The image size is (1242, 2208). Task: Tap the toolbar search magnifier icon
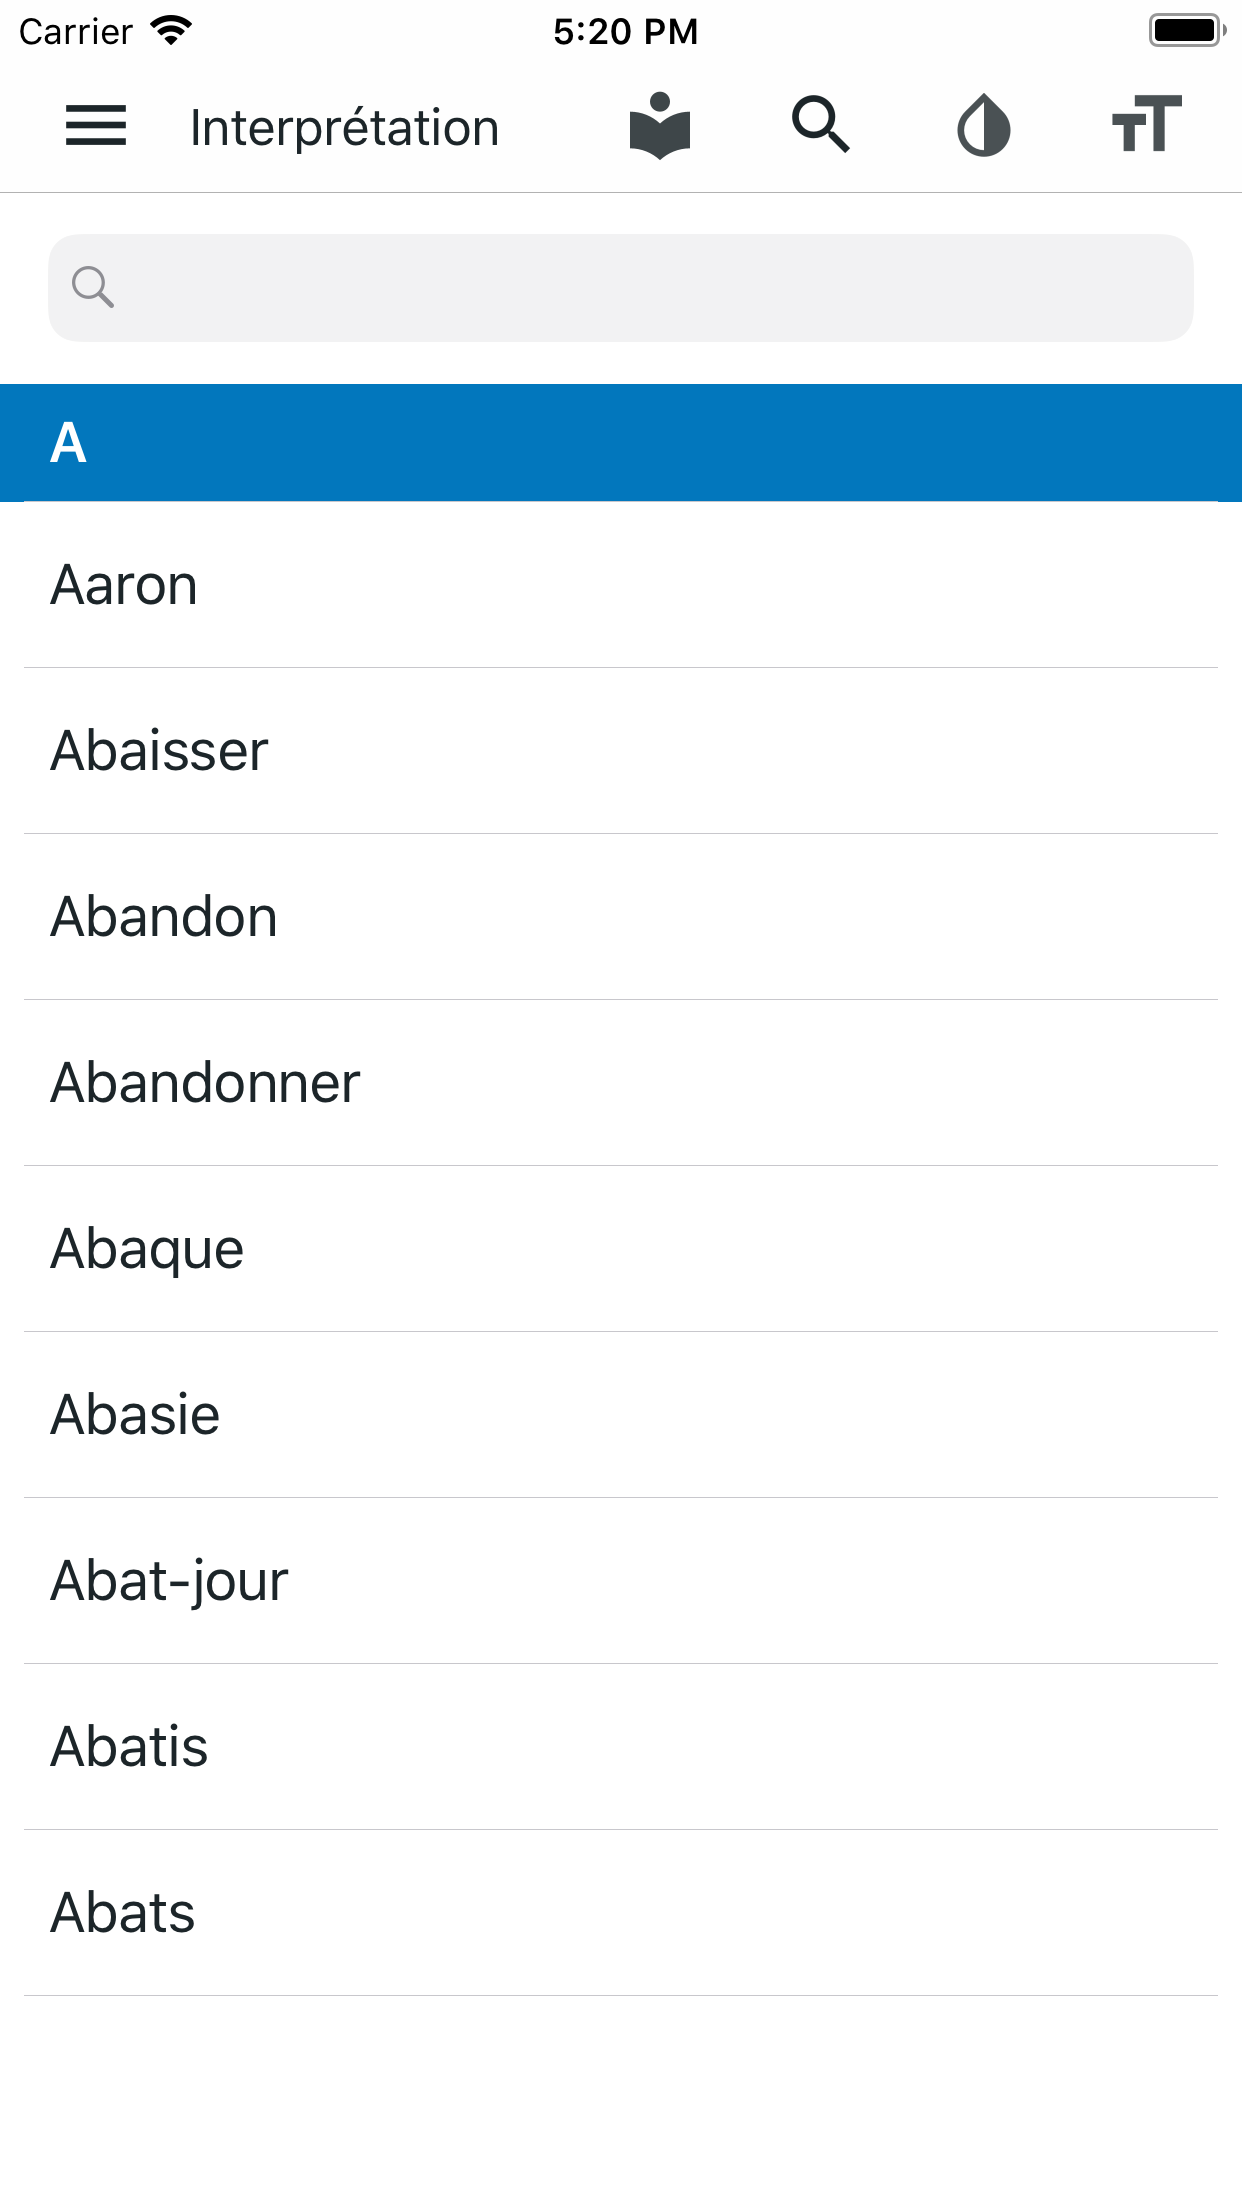821,125
